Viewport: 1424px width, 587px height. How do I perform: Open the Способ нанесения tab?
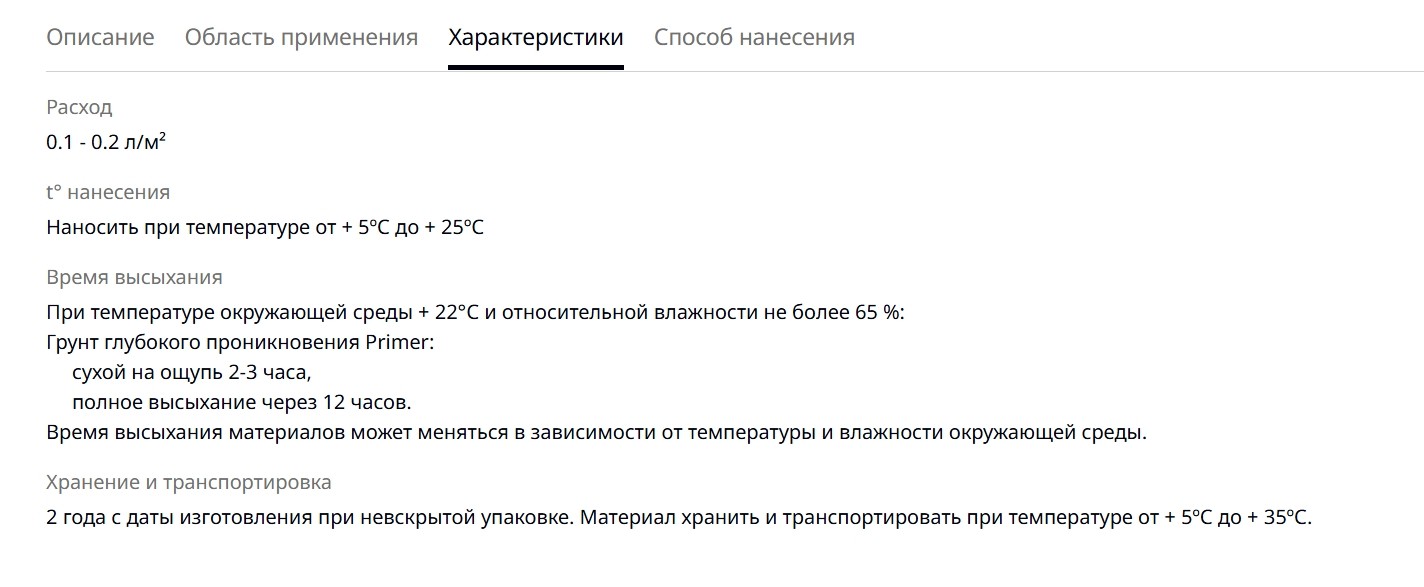(x=754, y=38)
